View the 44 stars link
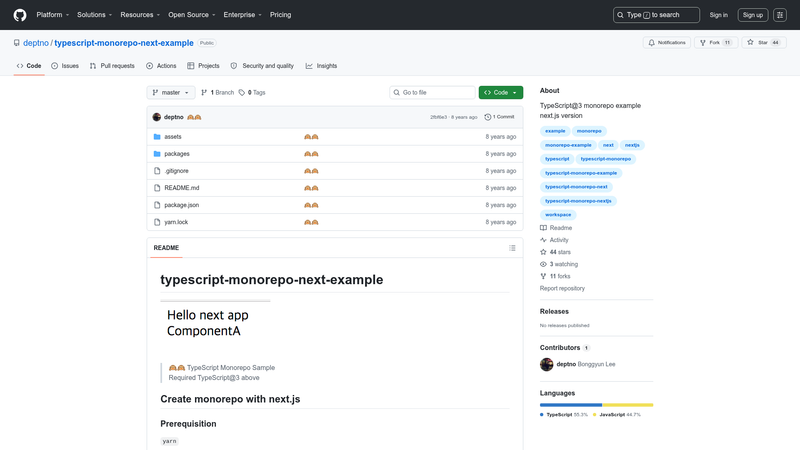 click(x=555, y=252)
